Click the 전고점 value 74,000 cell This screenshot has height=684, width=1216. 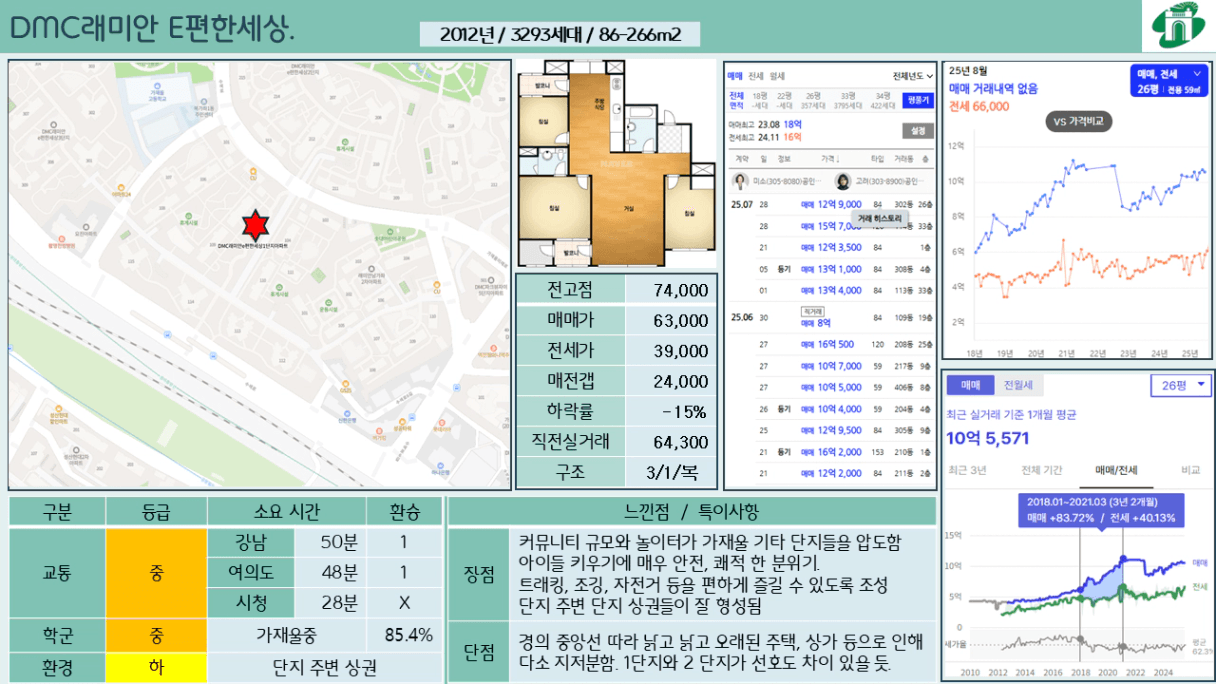coord(672,290)
